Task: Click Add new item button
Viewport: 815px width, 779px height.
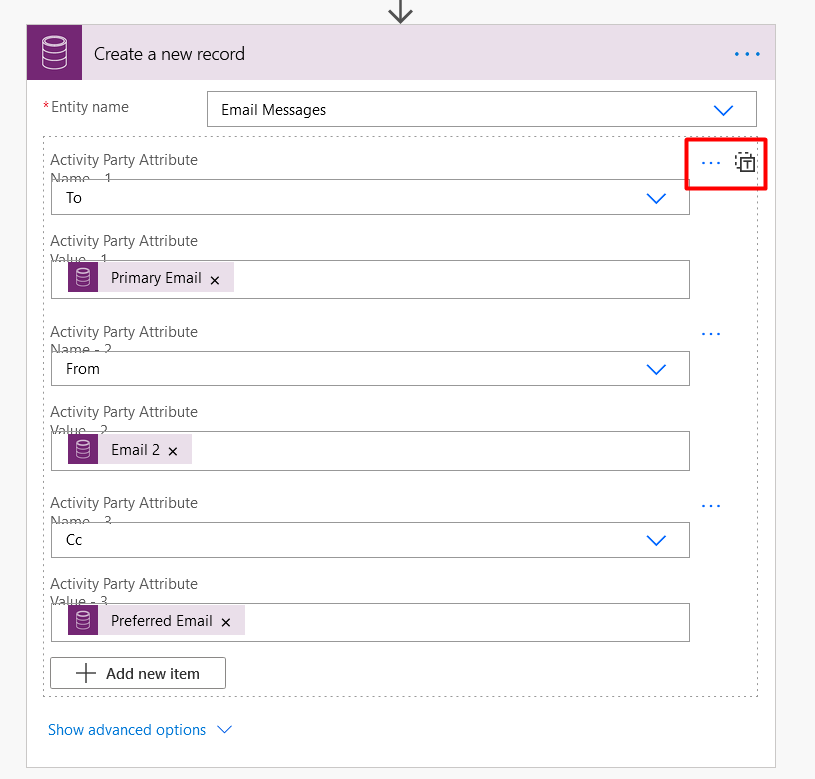Action: point(138,673)
